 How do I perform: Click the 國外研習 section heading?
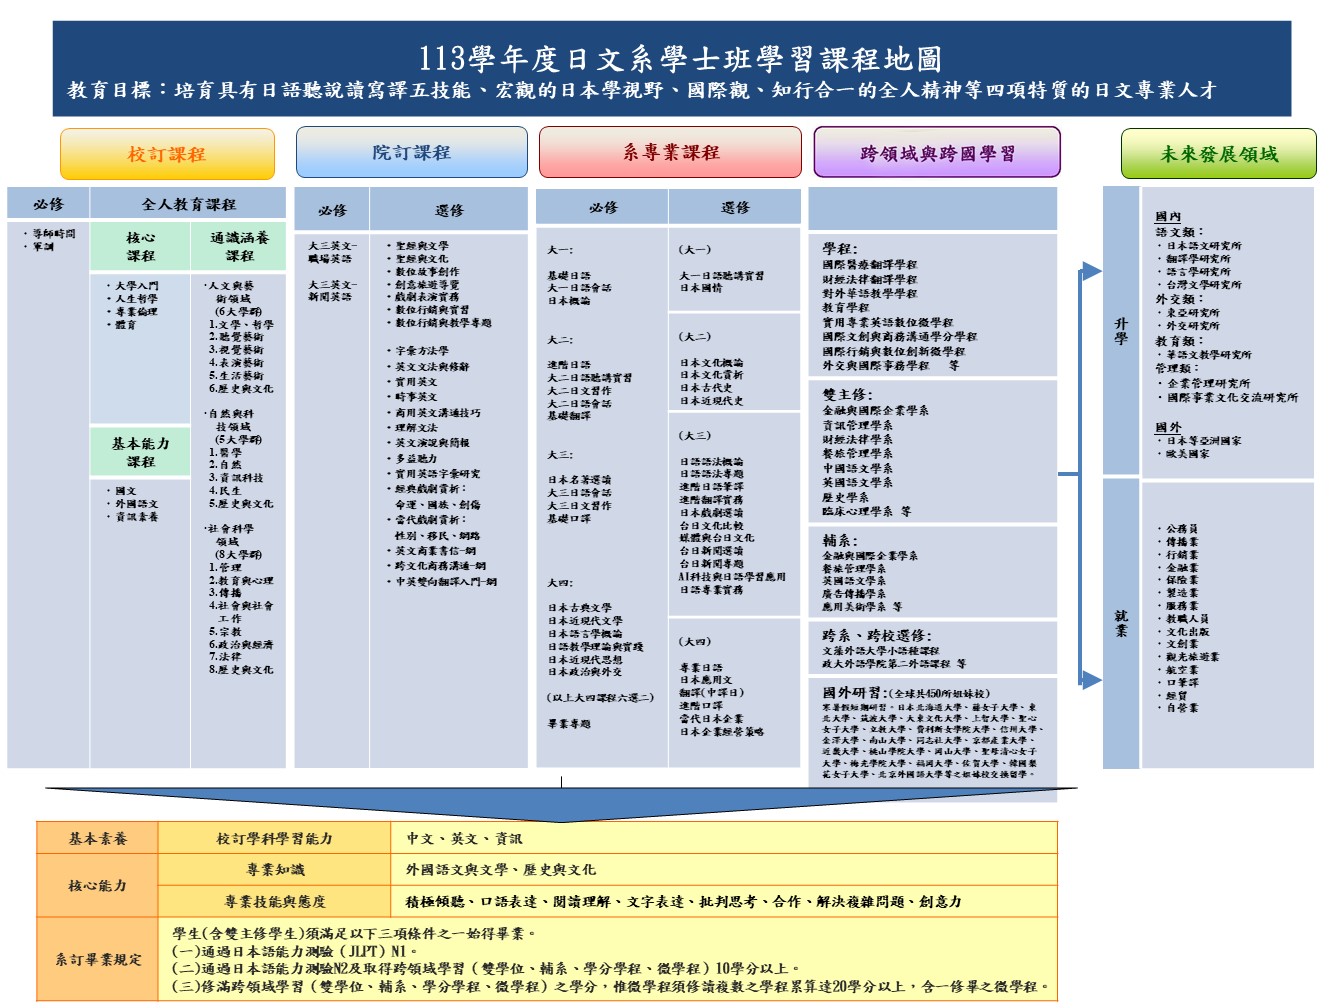[852, 692]
